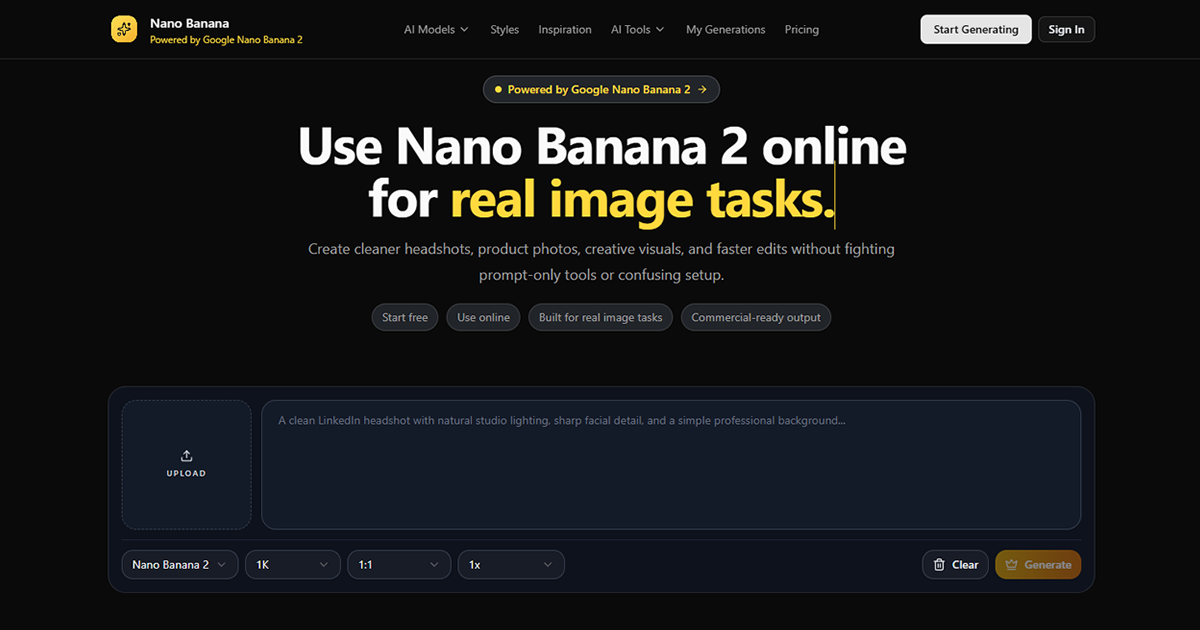Open the Styles page
The image size is (1200, 630).
(504, 29)
